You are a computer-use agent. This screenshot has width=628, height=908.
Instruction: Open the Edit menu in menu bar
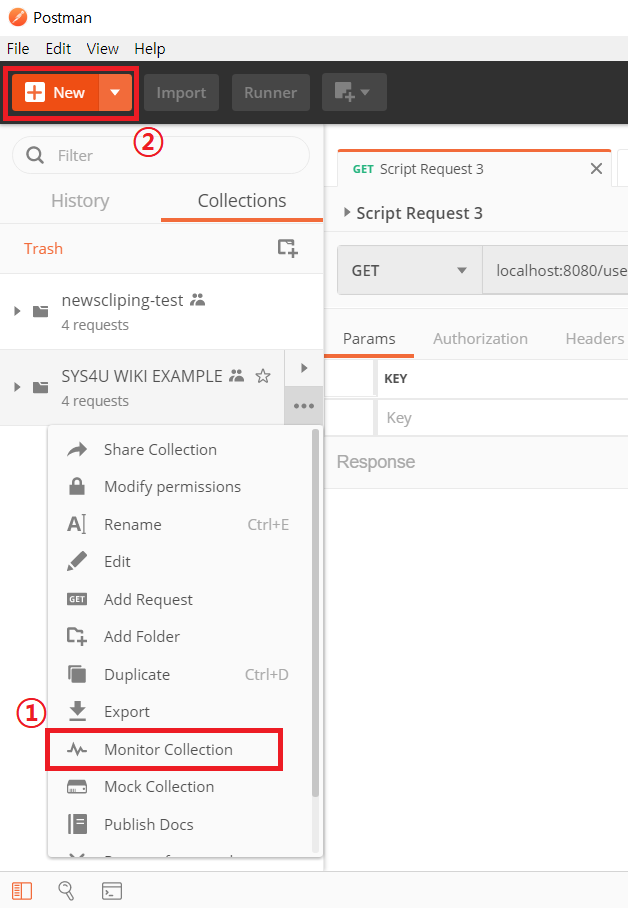coord(58,49)
